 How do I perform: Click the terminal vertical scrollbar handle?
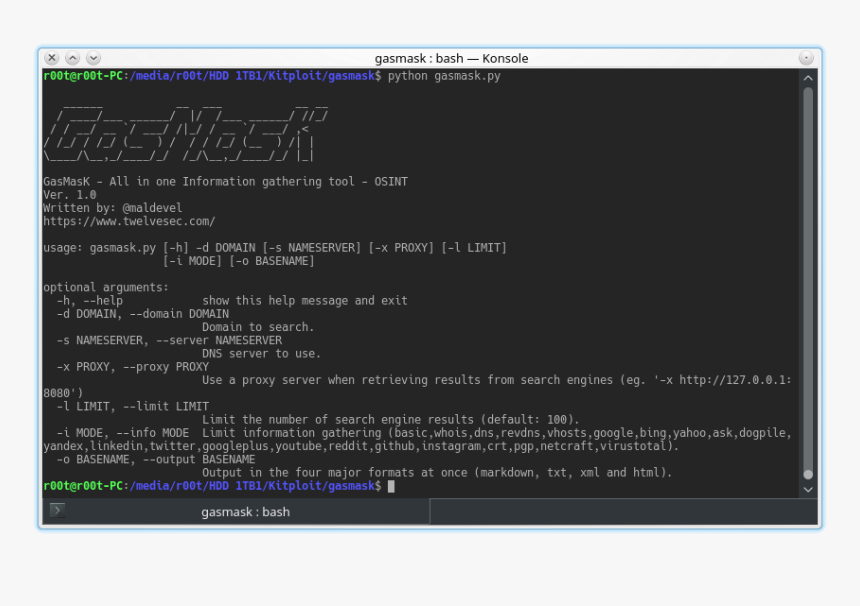[x=808, y=280]
